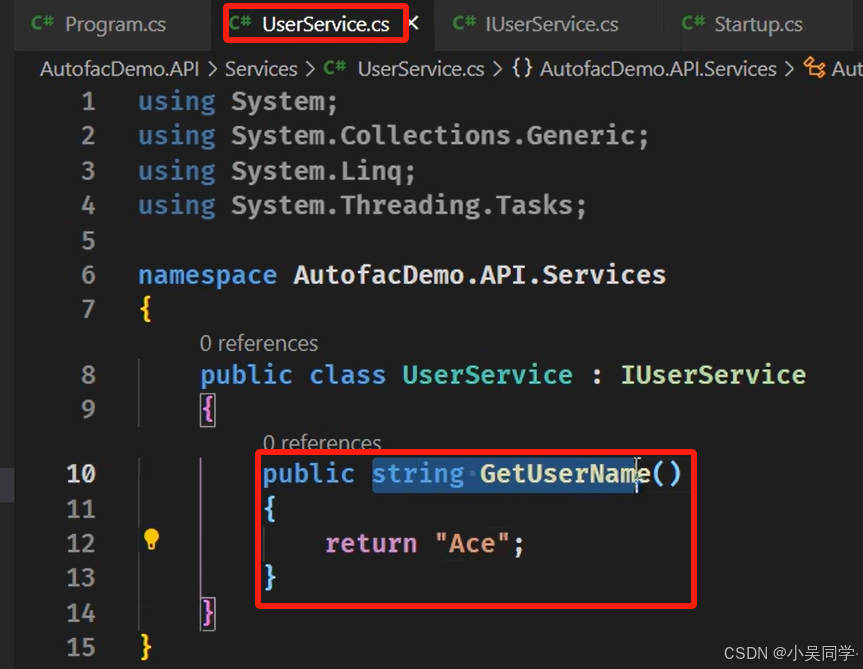Click the closing brace on line 15

[x=146, y=647]
